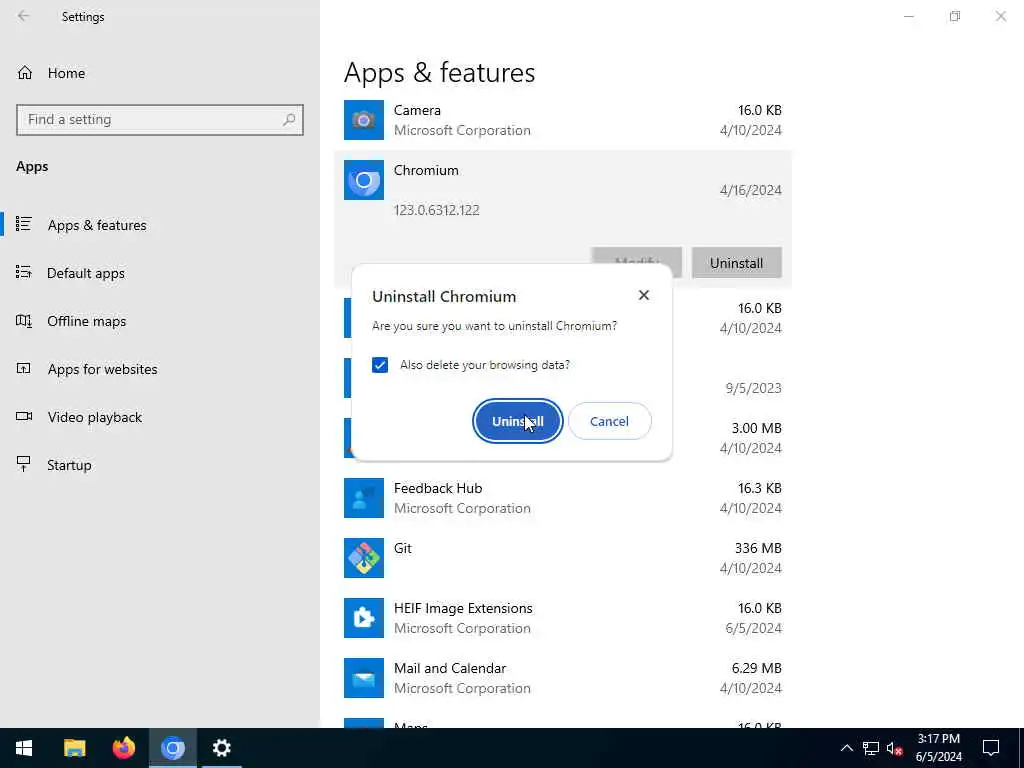Click the Feedback Hub app icon
Image resolution: width=1024 pixels, height=768 pixels.
pyautogui.click(x=364, y=498)
